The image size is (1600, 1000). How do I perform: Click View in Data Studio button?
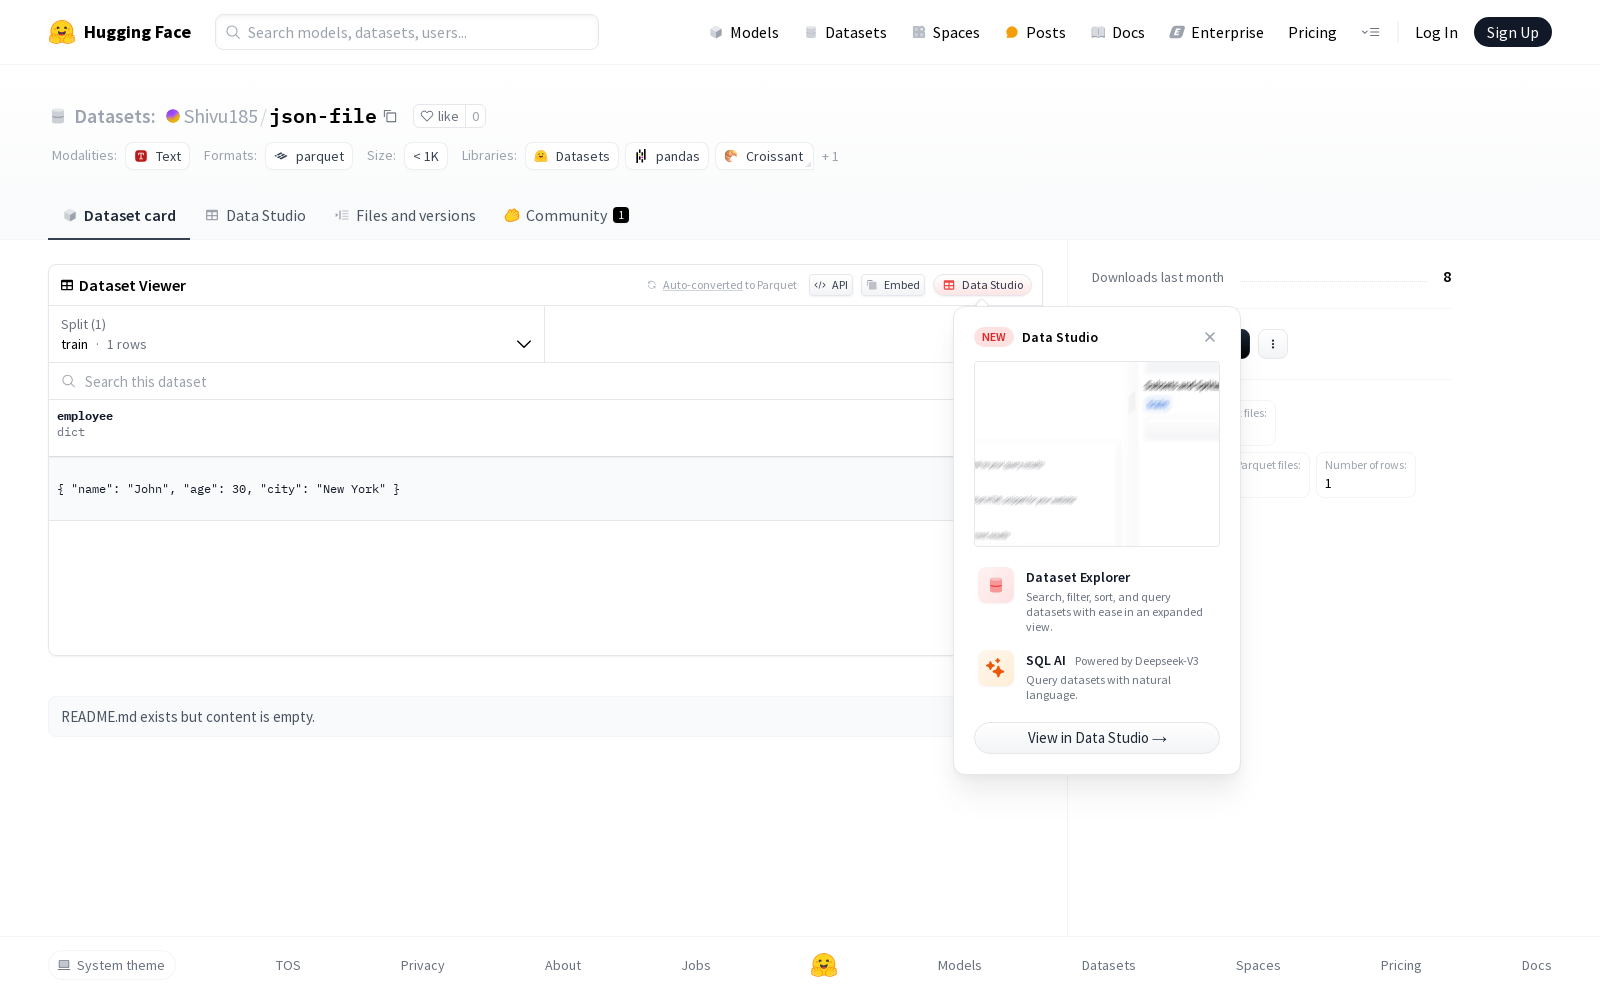tap(1097, 738)
